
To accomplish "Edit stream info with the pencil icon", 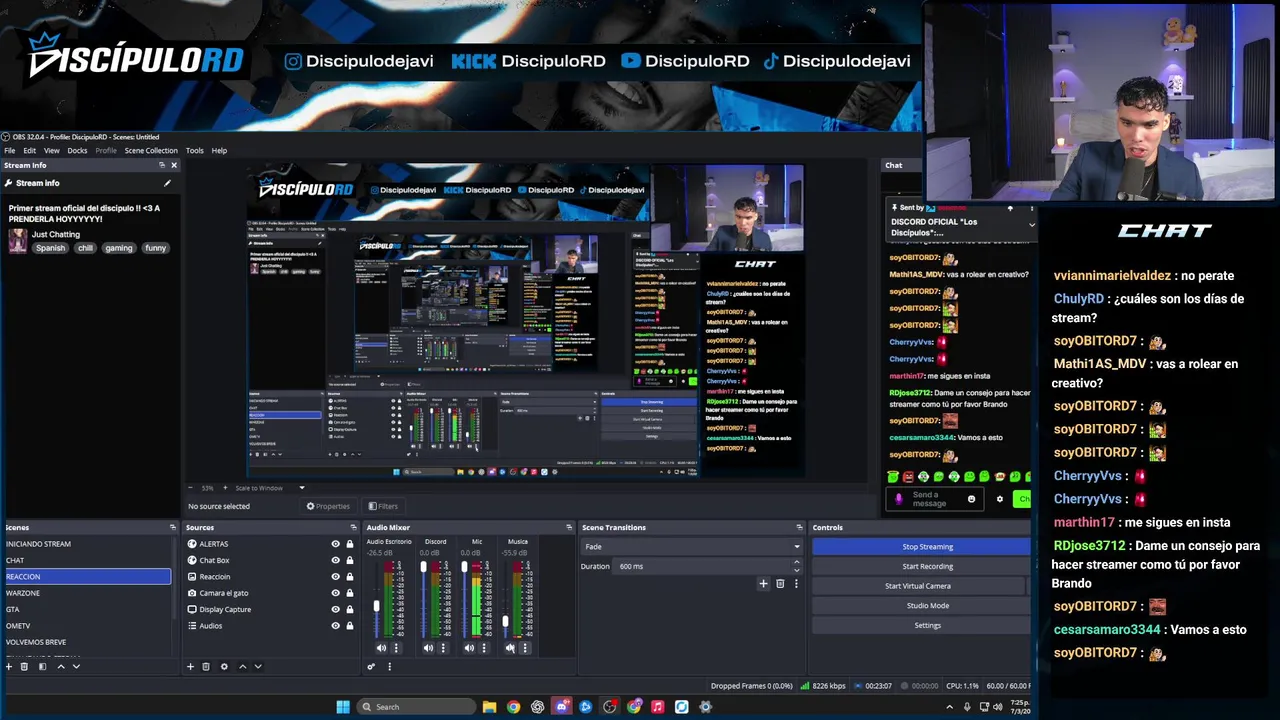I will [167, 183].
